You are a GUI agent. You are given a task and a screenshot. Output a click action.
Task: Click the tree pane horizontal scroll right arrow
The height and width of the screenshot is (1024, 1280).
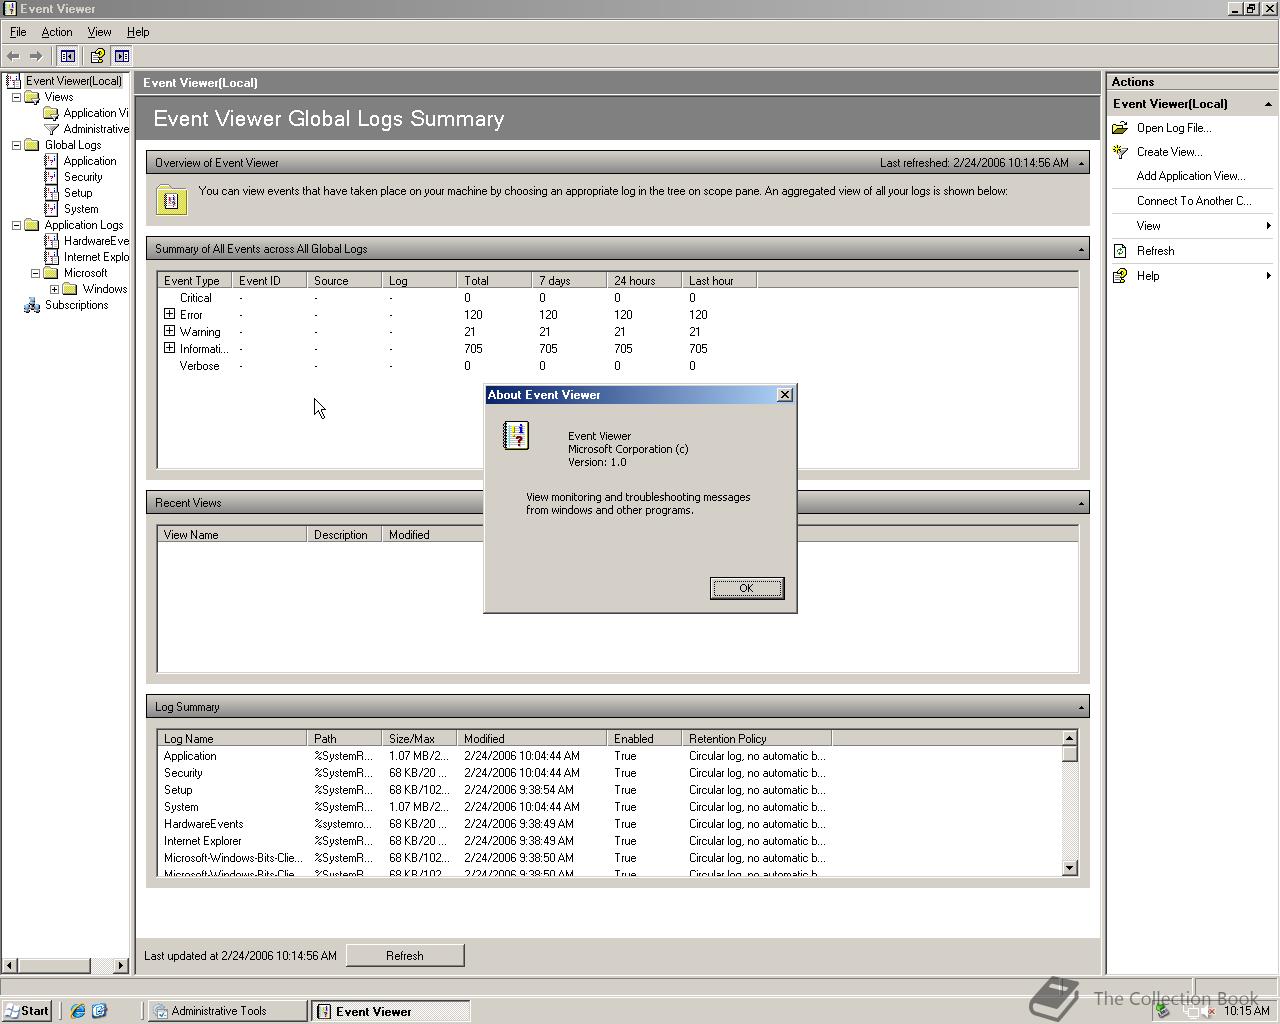click(x=121, y=965)
